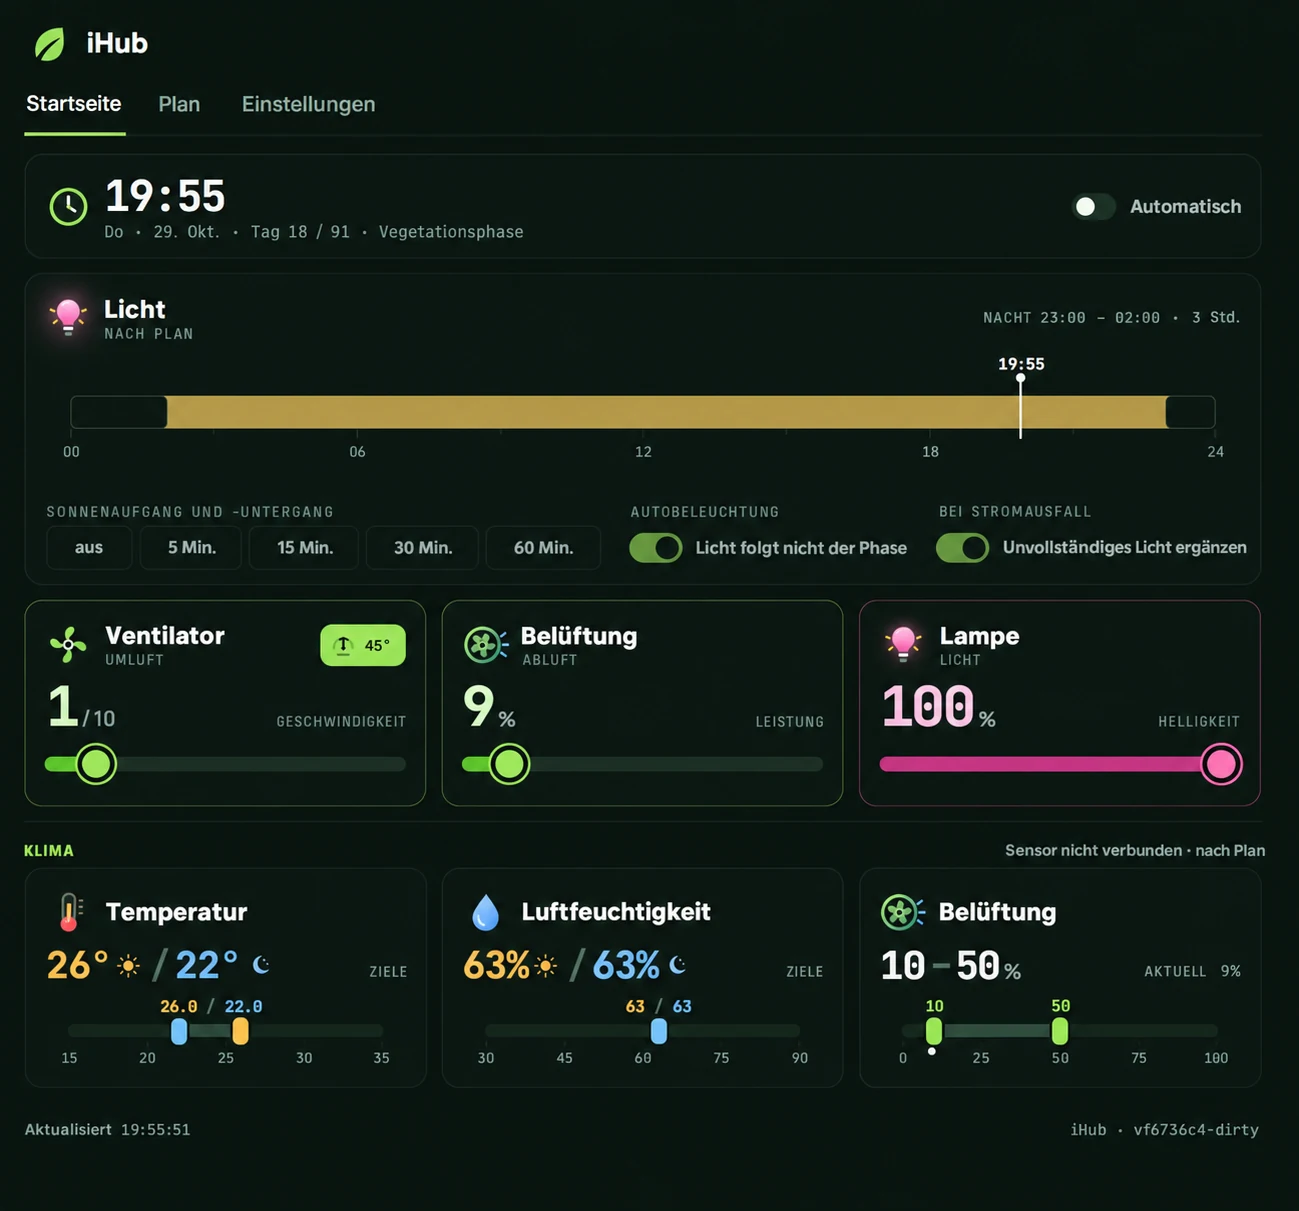Click the thermometer icon next to Temperatur

click(70, 912)
